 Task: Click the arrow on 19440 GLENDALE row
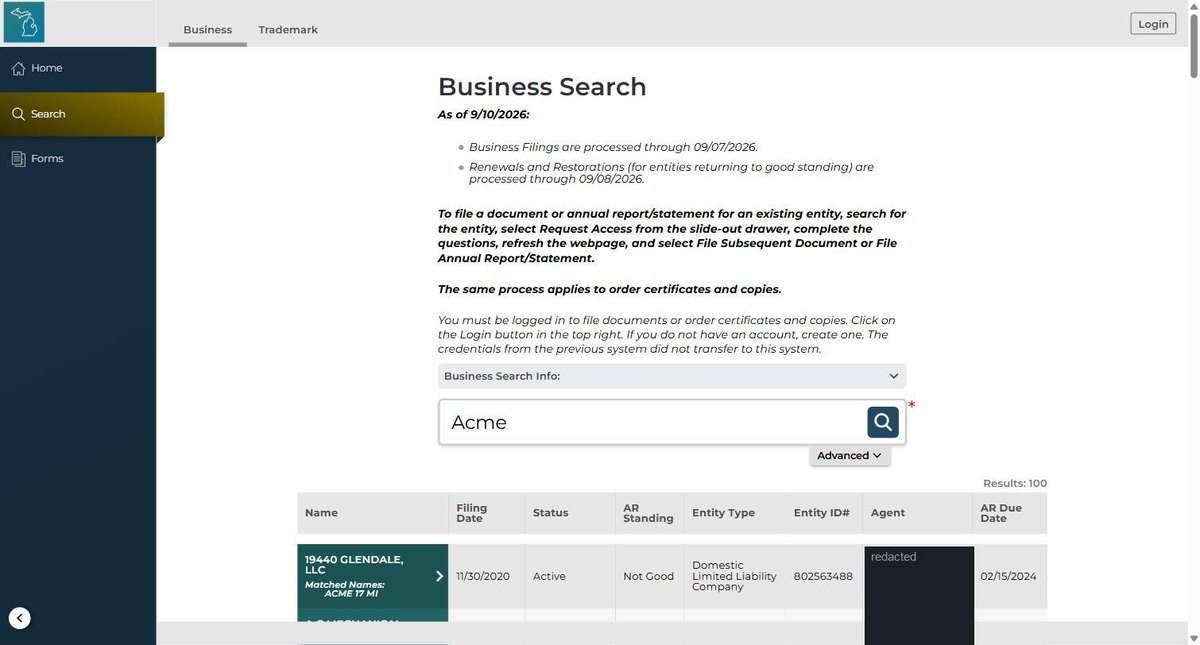tap(439, 576)
